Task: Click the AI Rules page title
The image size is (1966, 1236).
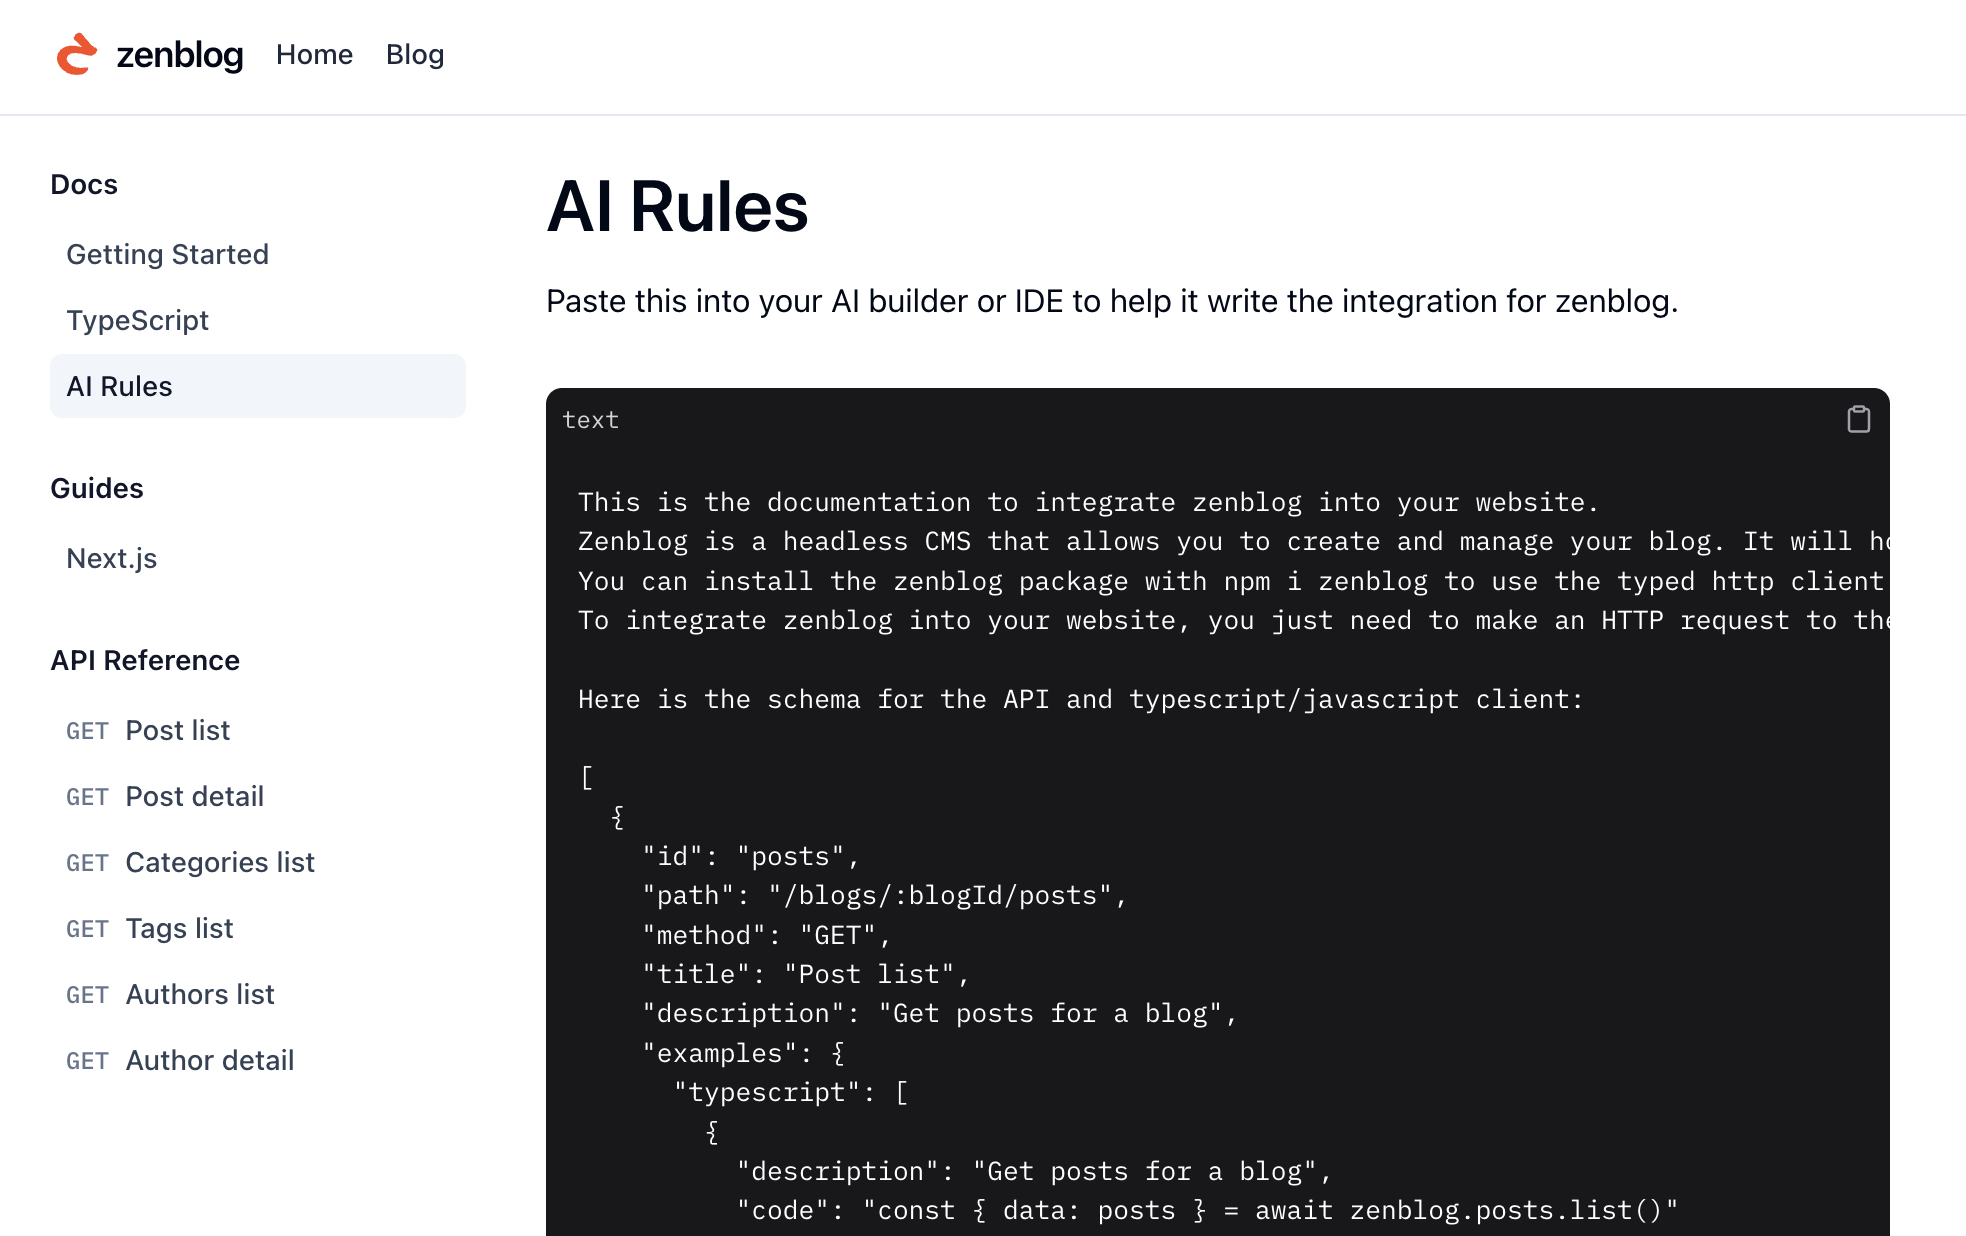Action: point(677,207)
